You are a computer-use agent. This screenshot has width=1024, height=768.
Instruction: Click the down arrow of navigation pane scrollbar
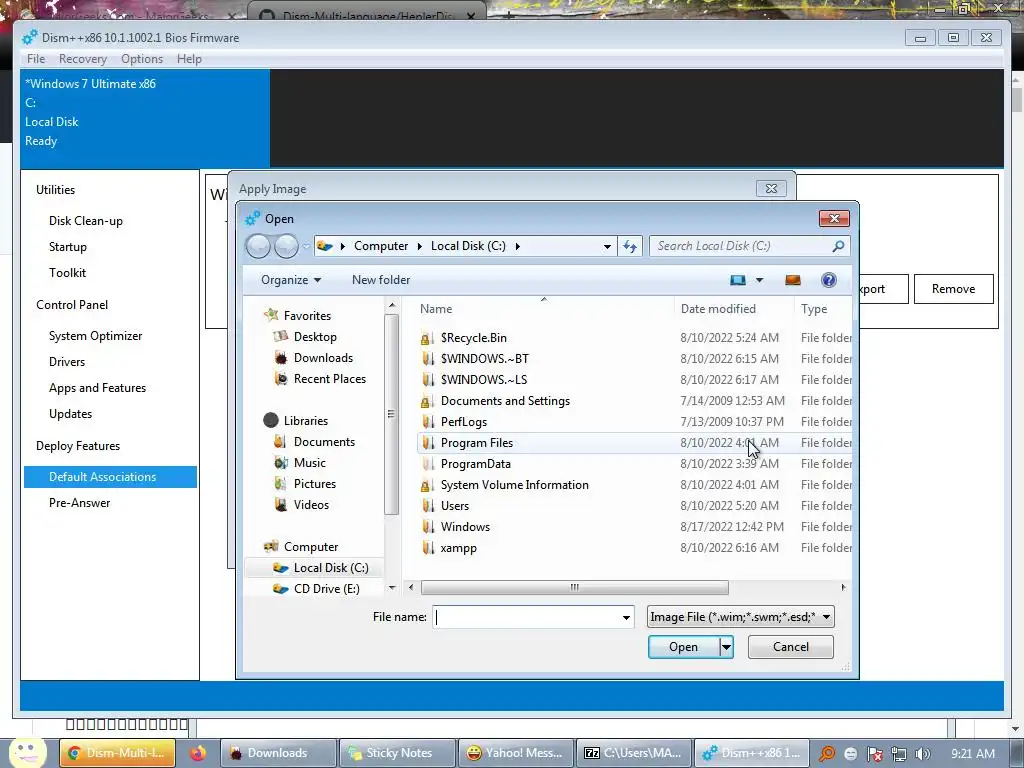[392, 588]
